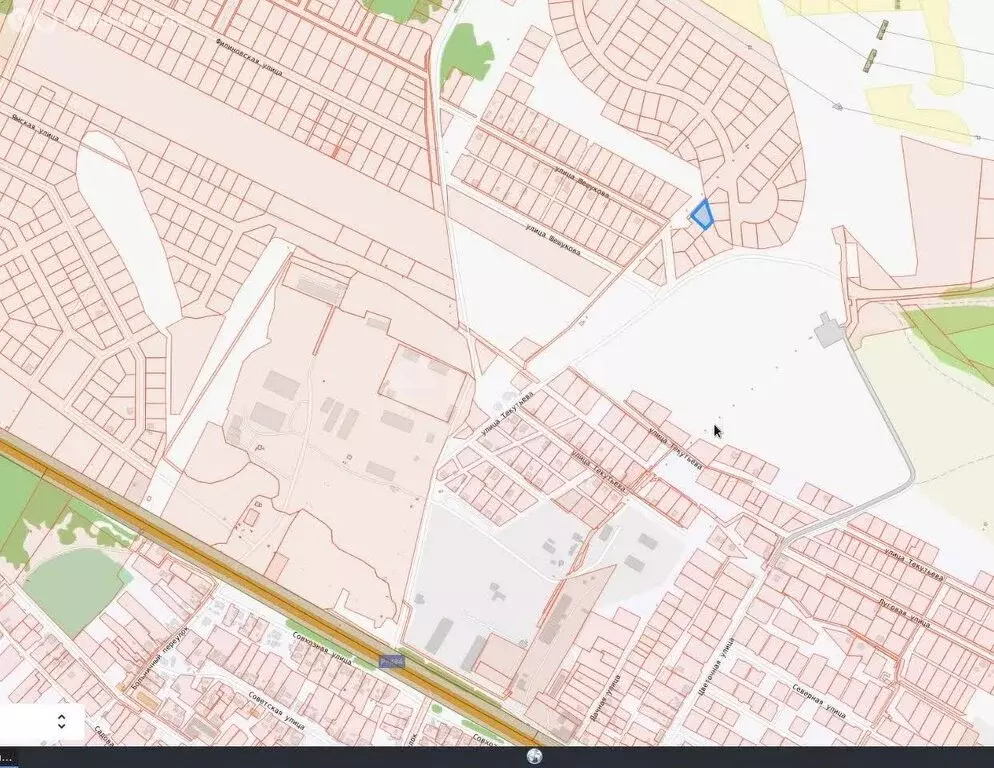Click the 'Советская улица' street label
This screenshot has height=768, width=994.
pos(276,710)
